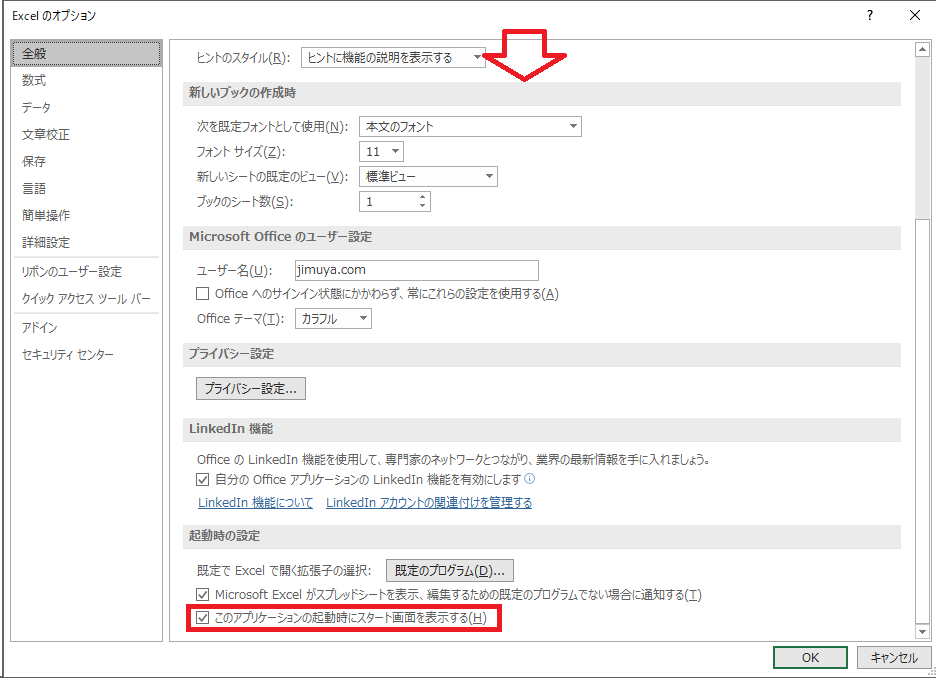The image size is (936, 678).
Task: Select the 数式 category
Action: 87,80
